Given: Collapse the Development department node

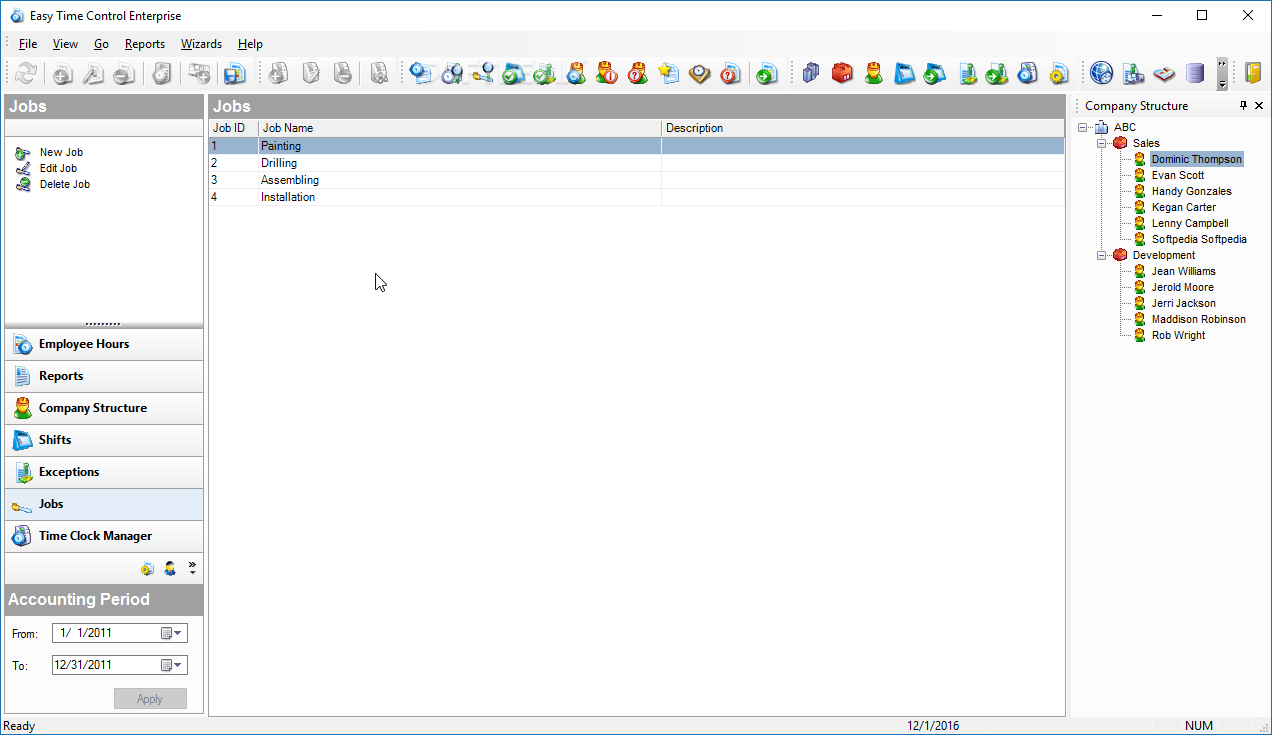Looking at the screenshot, I should pyautogui.click(x=1102, y=255).
